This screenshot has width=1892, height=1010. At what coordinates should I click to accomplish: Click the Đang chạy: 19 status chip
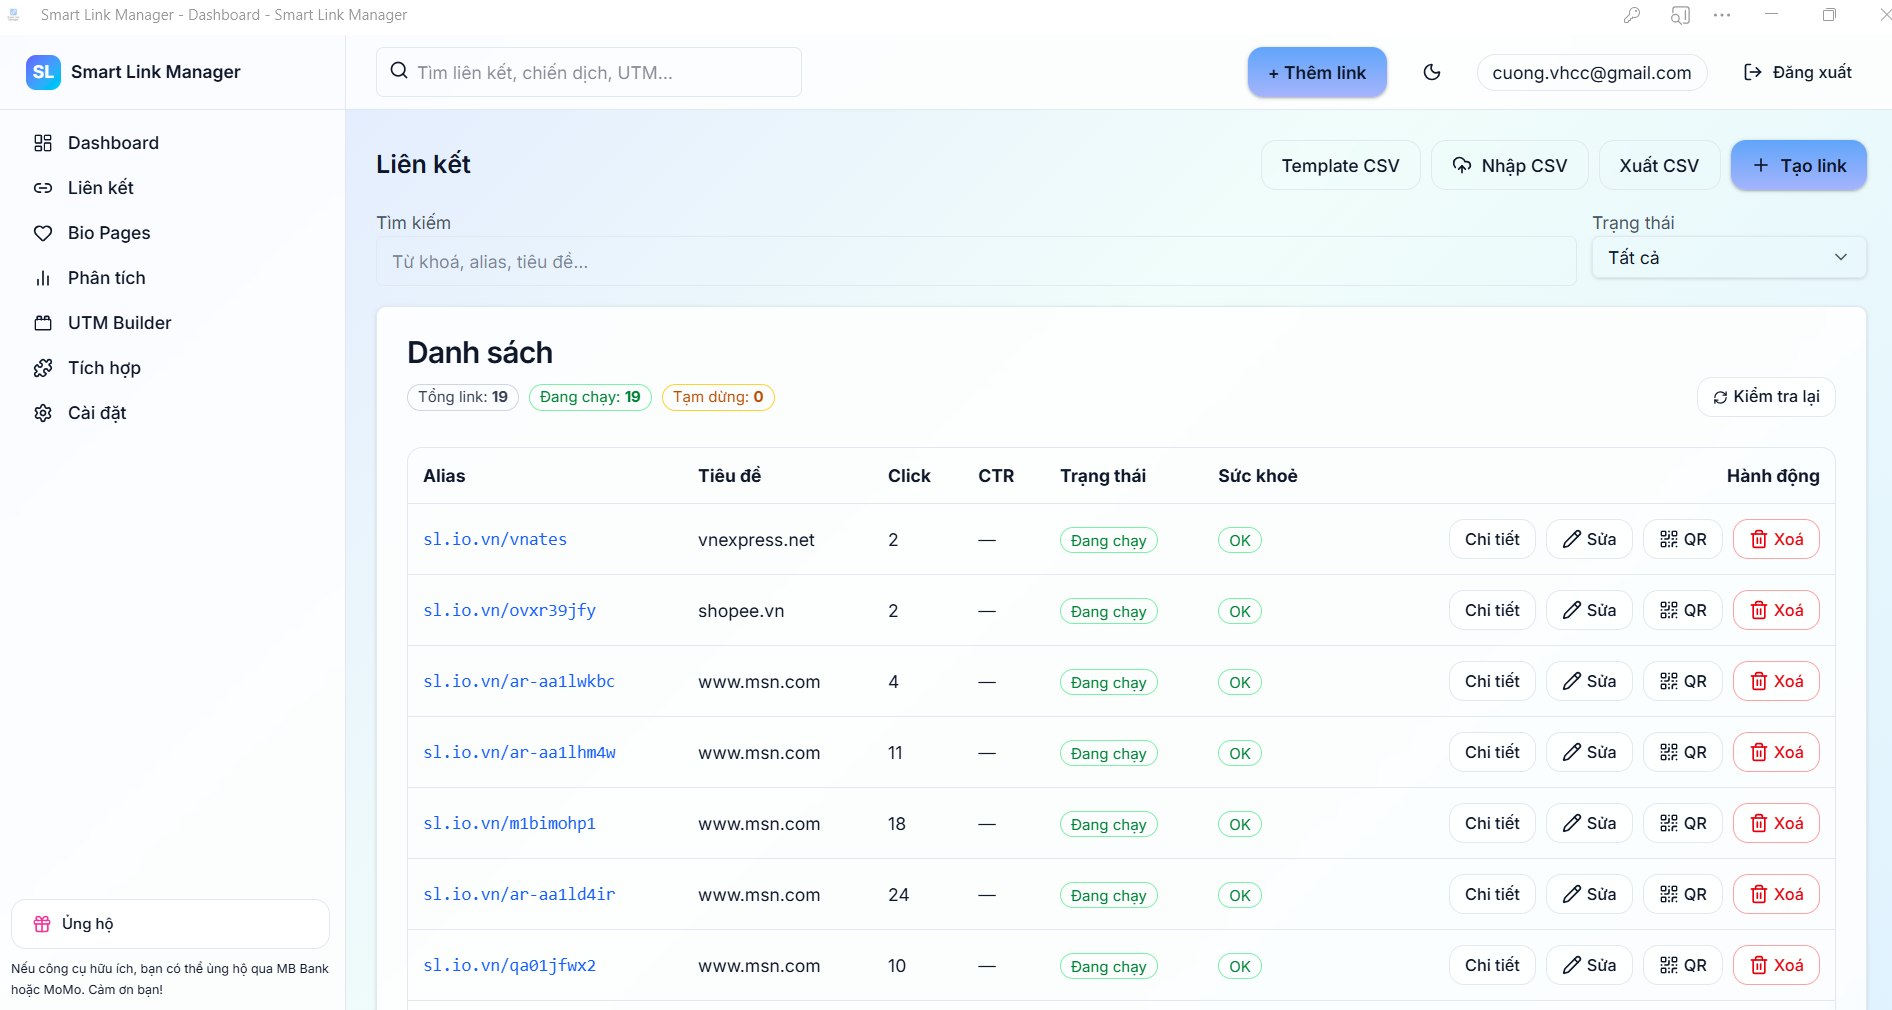pos(590,397)
